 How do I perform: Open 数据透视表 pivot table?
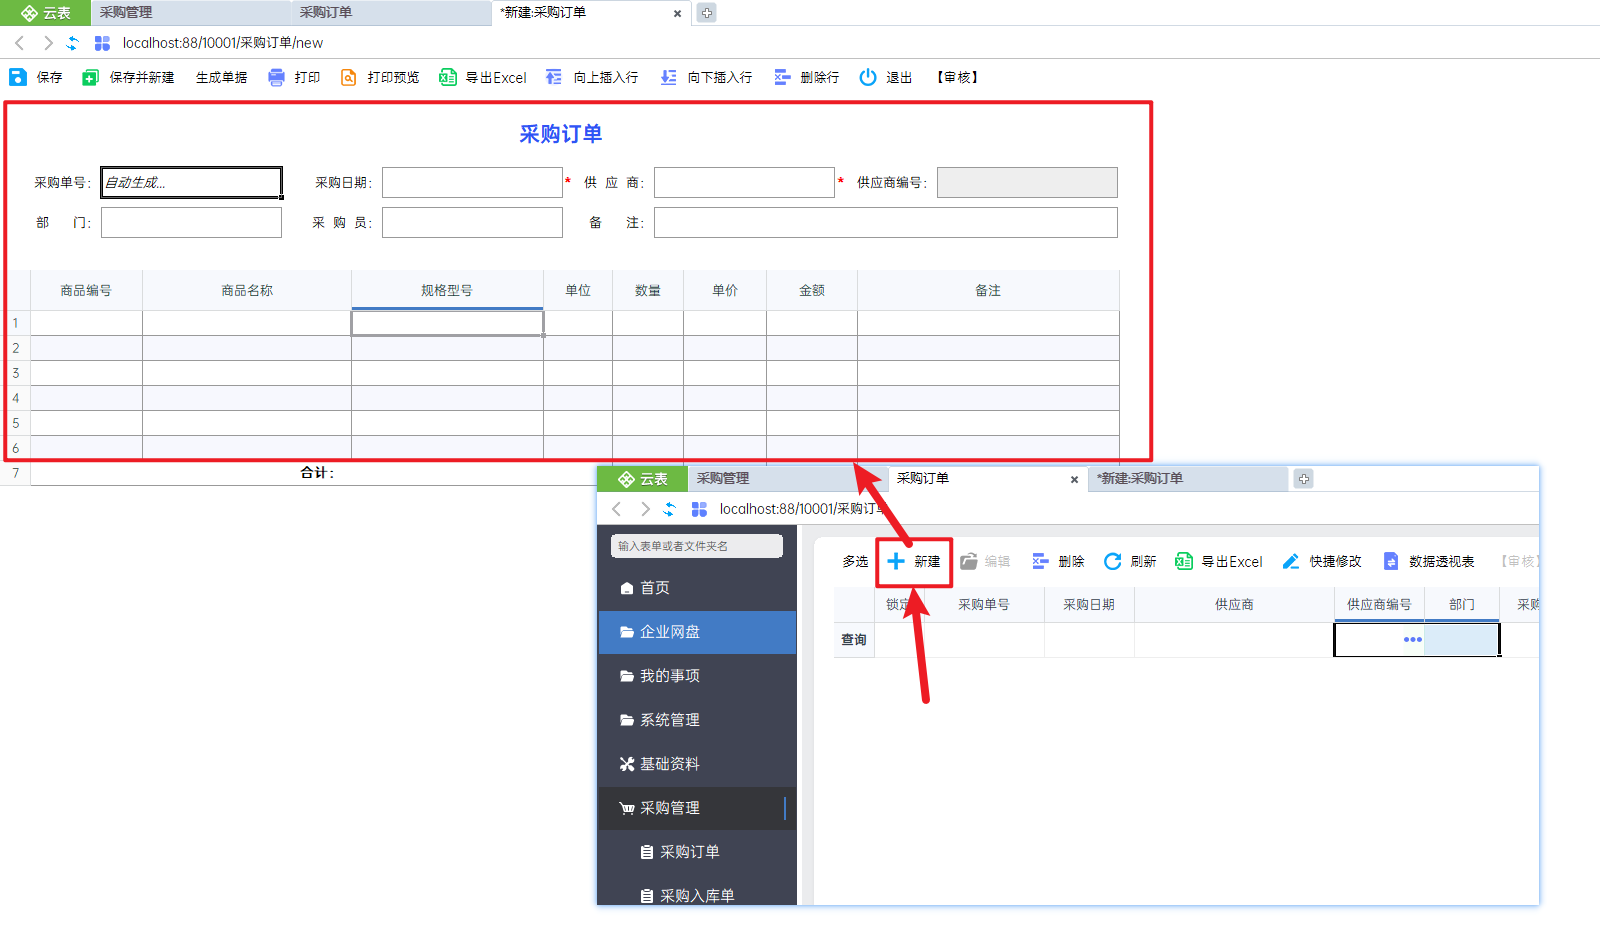click(x=1428, y=561)
